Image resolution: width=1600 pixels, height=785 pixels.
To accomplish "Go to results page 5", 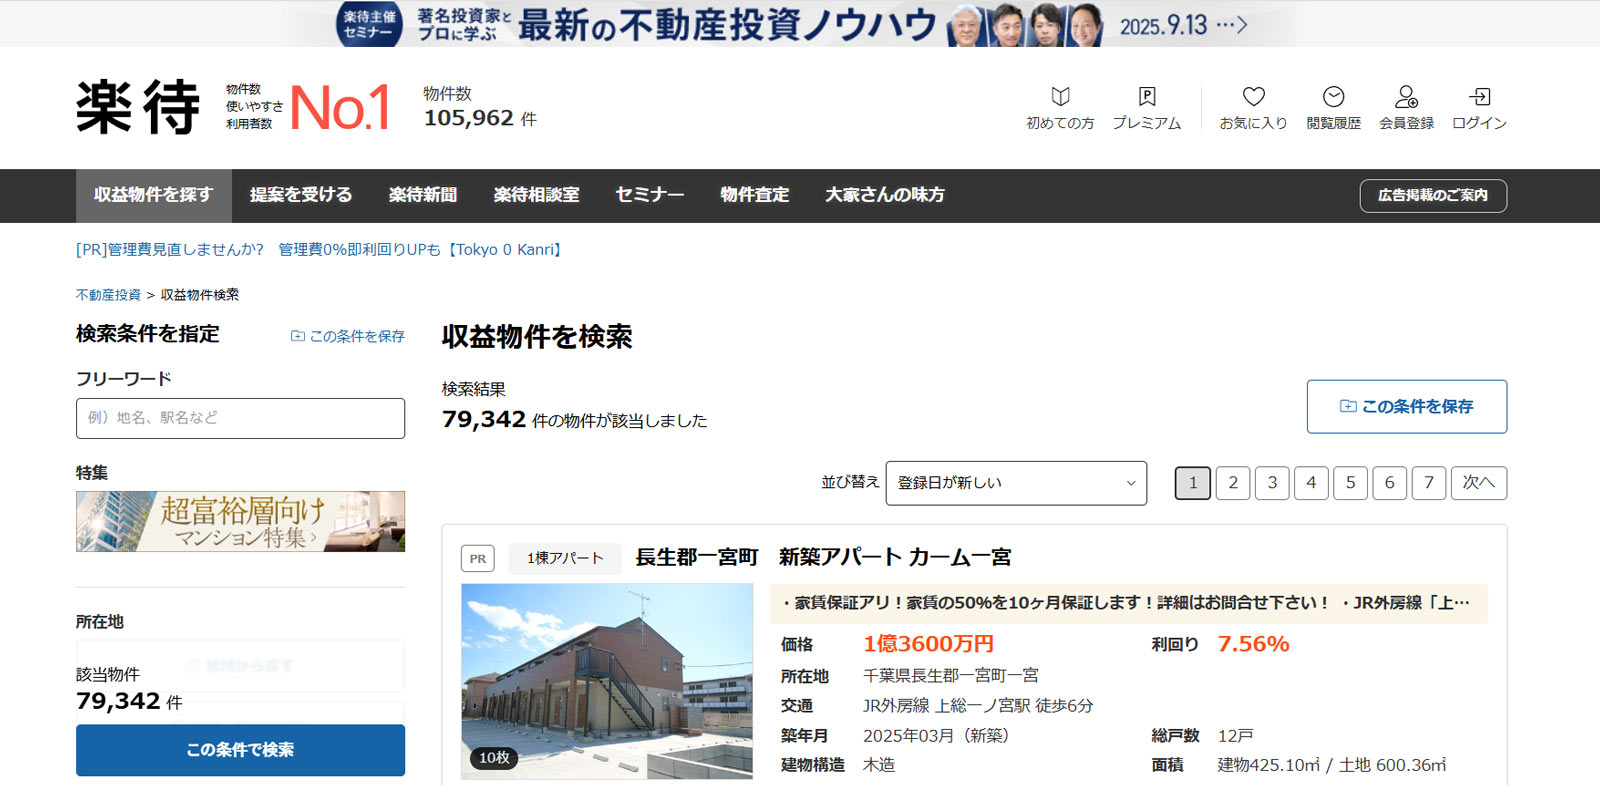I will (x=1350, y=483).
